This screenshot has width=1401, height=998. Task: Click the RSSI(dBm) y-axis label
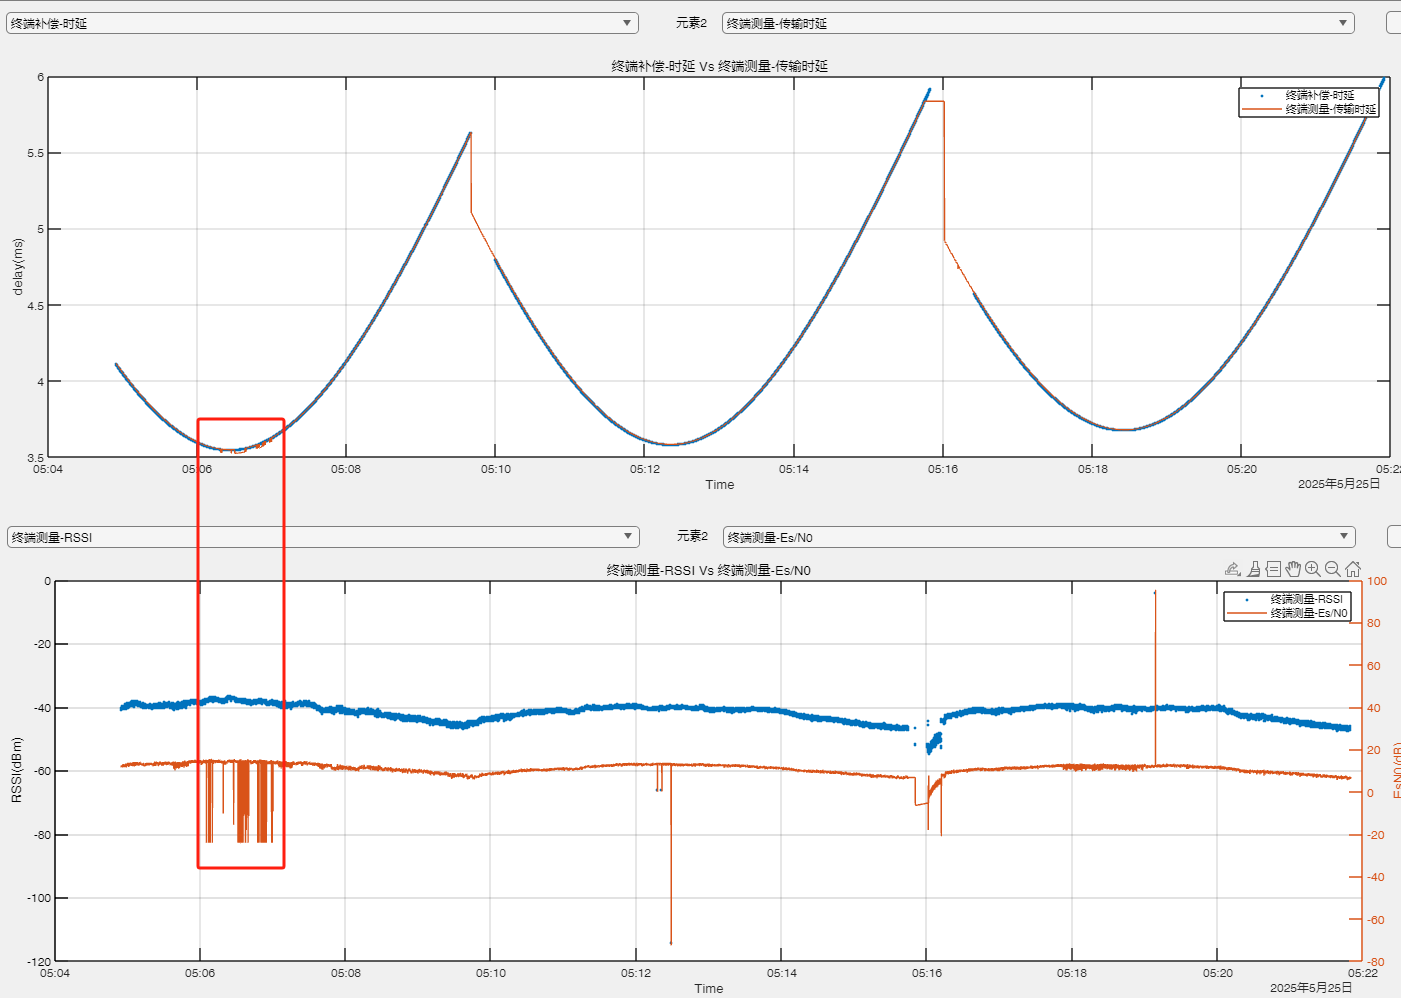tap(16, 770)
